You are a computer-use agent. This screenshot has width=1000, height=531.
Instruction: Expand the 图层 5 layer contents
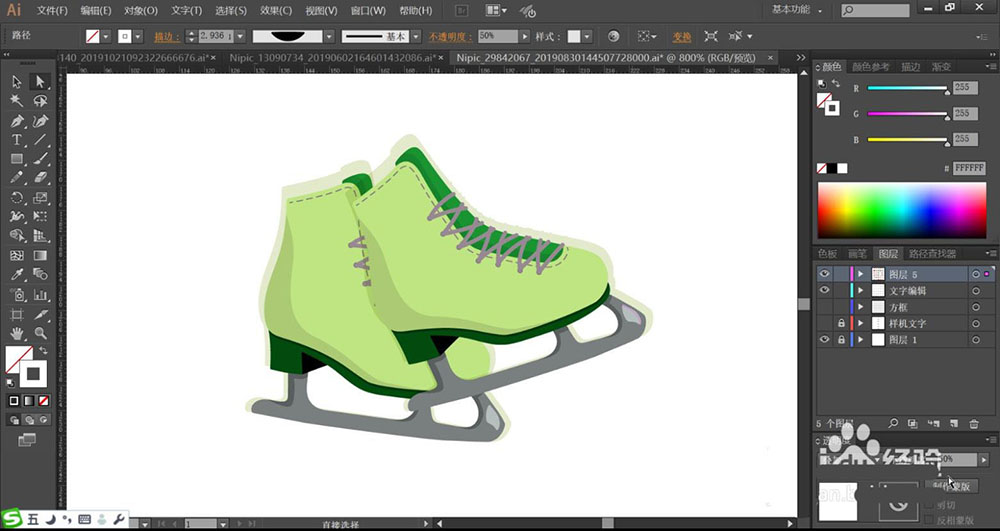tap(860, 274)
